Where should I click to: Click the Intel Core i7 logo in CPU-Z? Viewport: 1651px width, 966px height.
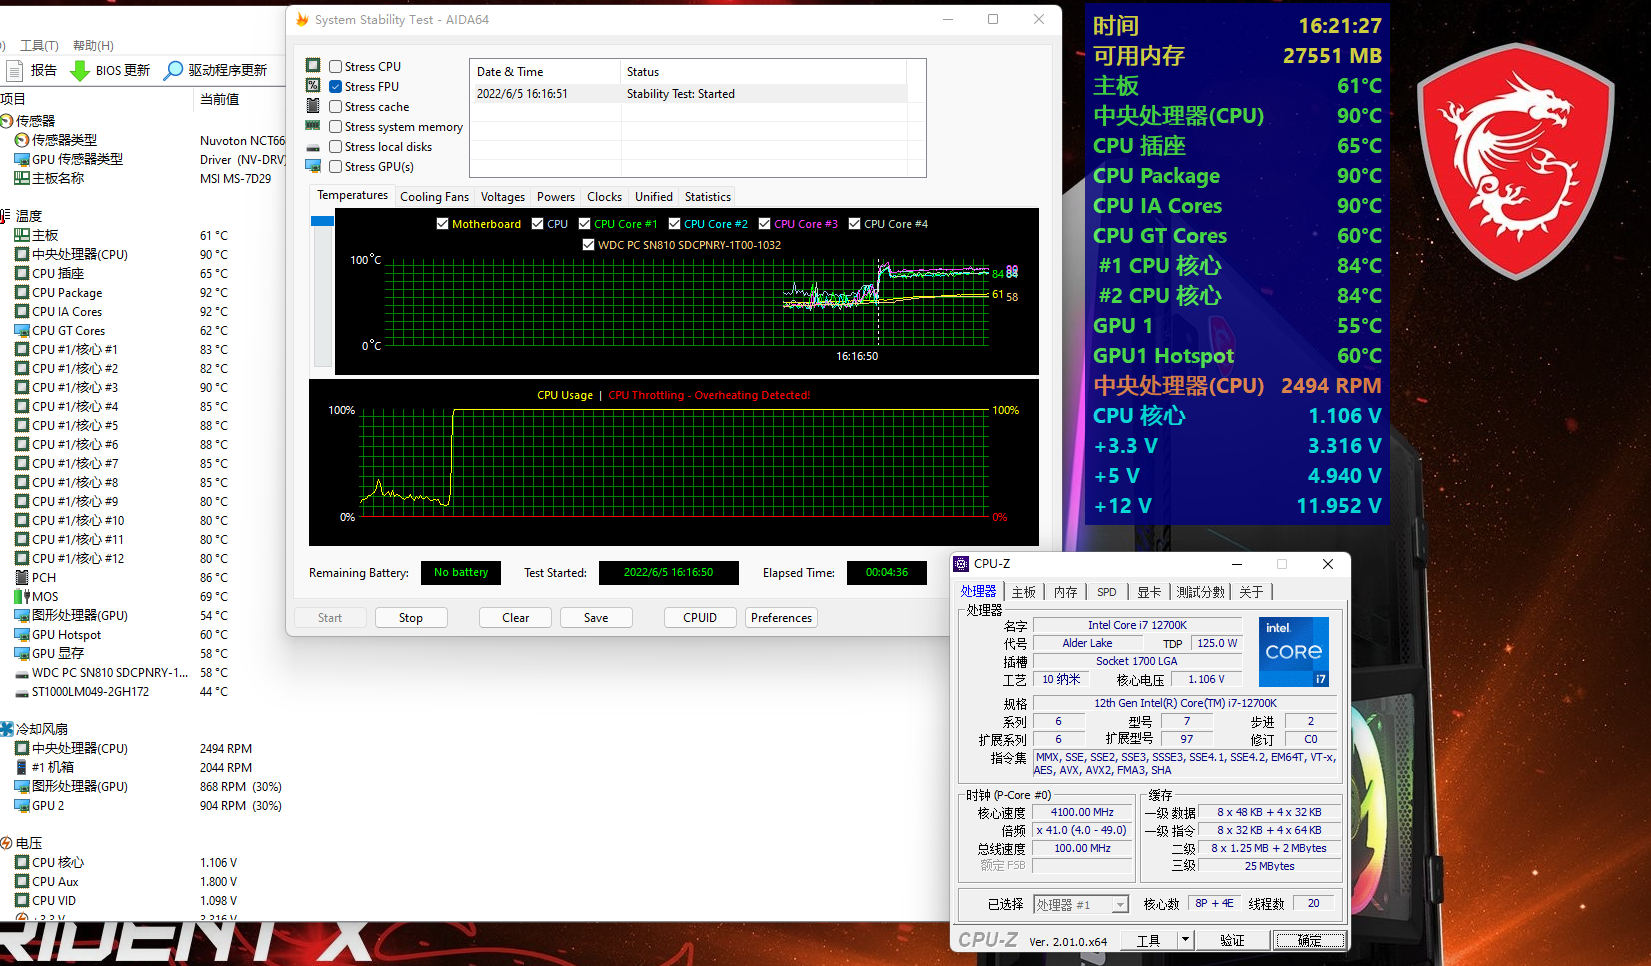click(x=1294, y=651)
